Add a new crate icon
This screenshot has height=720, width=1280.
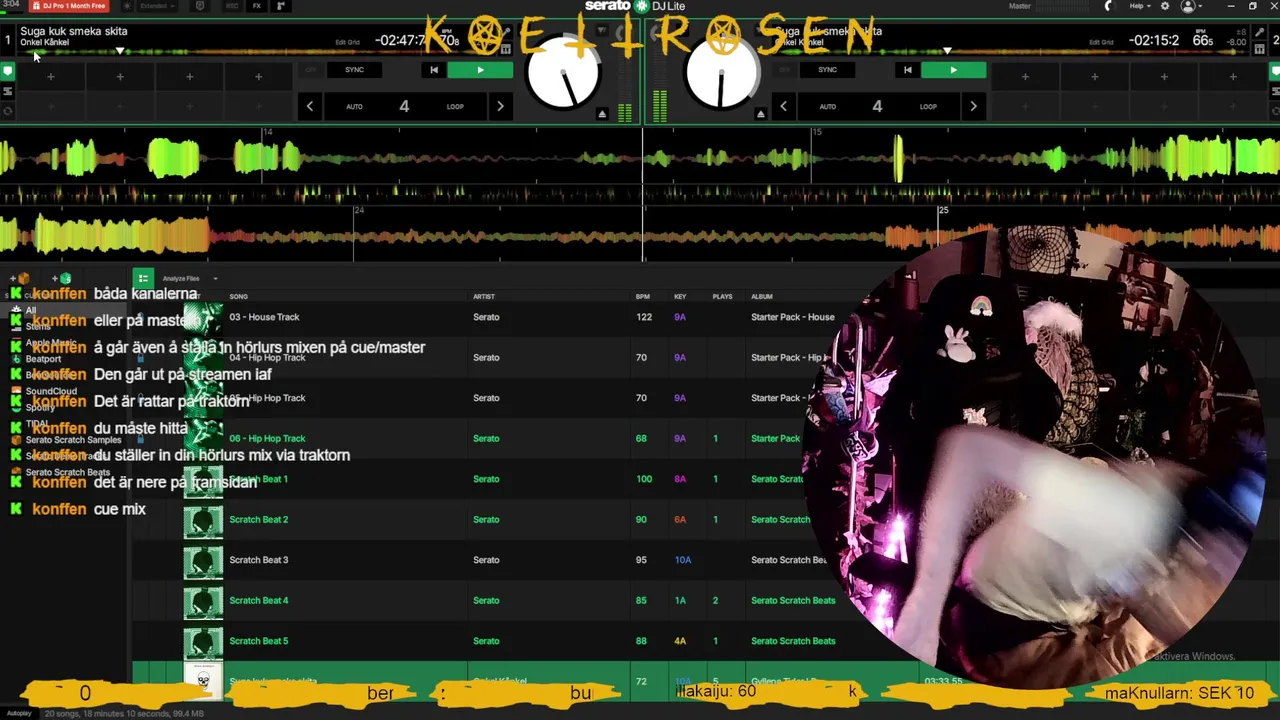point(20,278)
